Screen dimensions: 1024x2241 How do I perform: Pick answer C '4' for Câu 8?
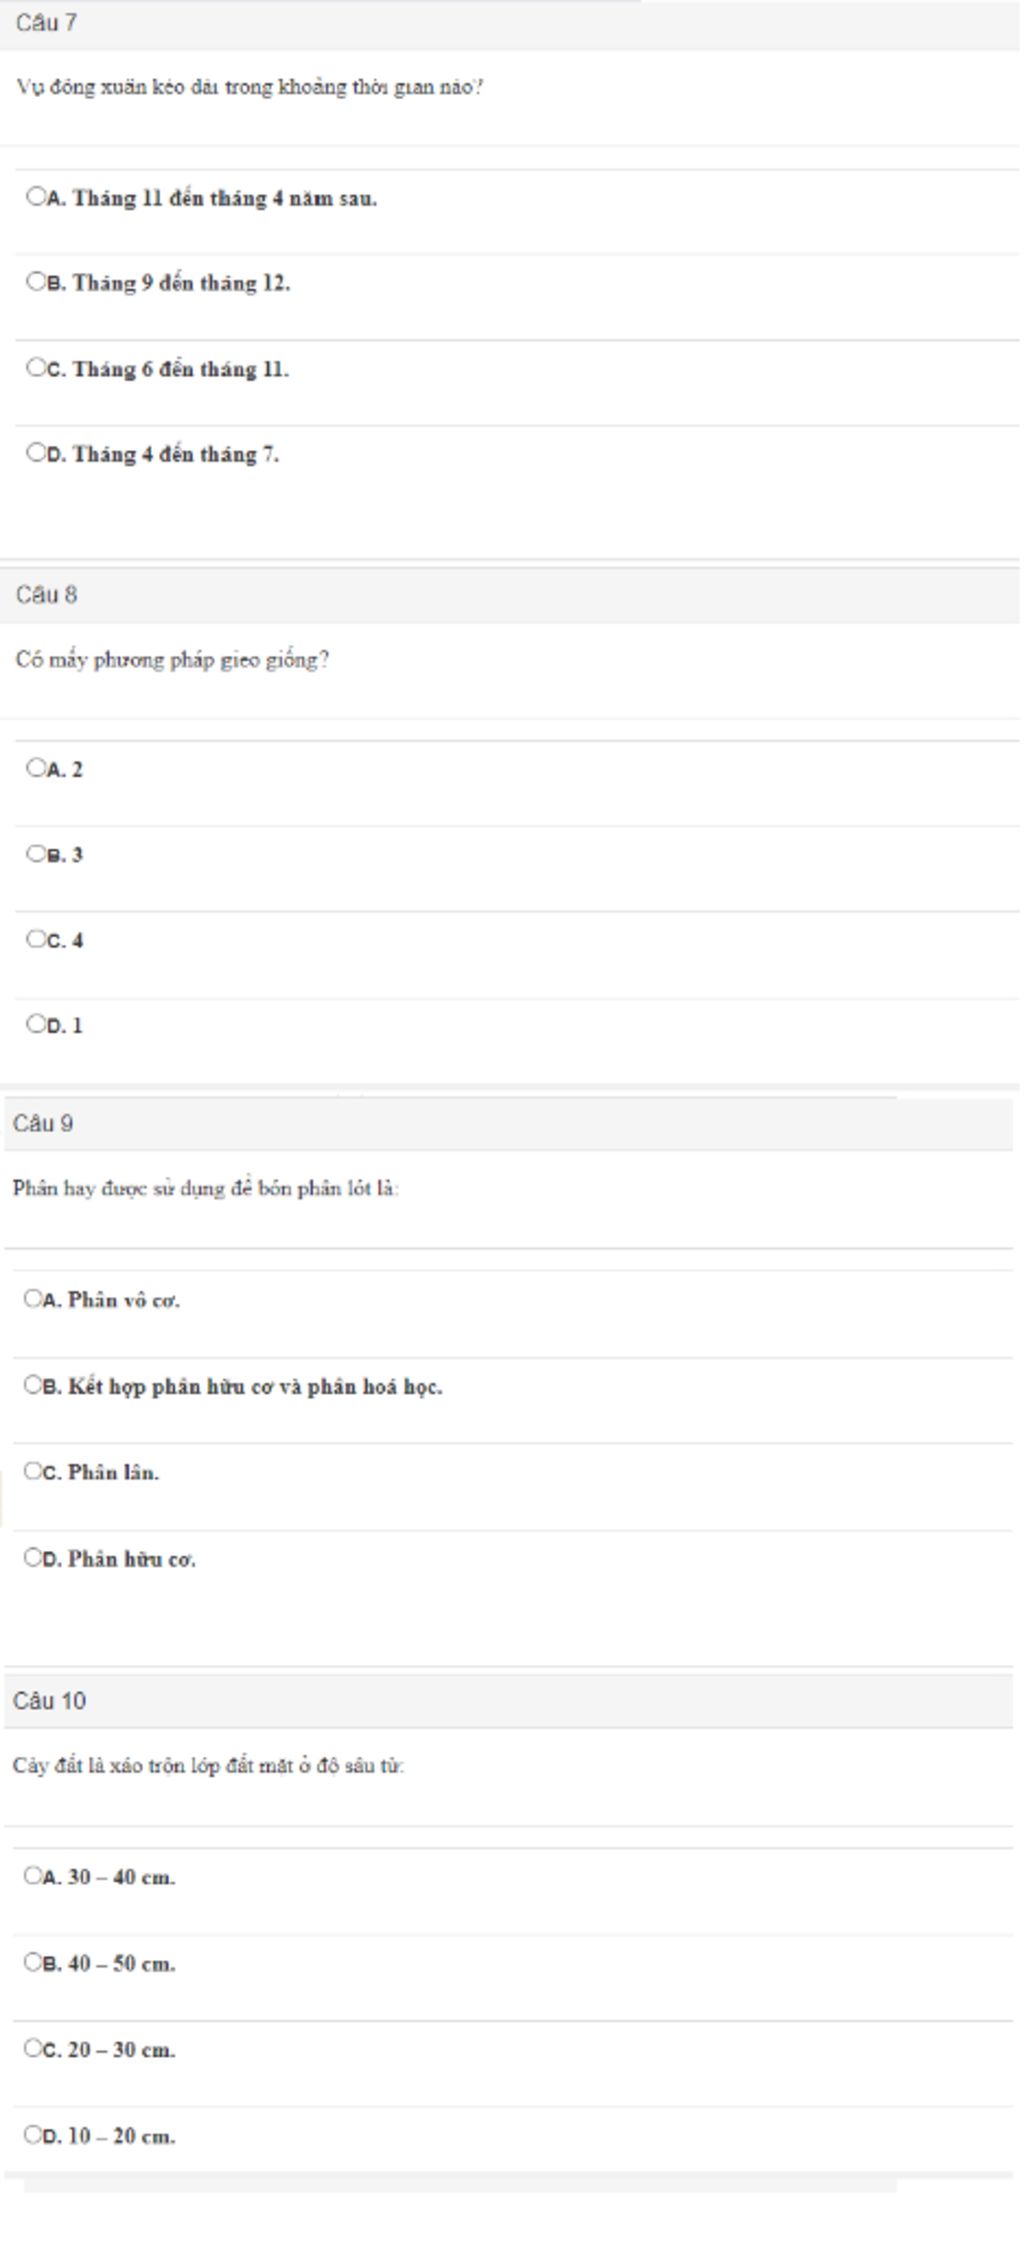(36, 939)
